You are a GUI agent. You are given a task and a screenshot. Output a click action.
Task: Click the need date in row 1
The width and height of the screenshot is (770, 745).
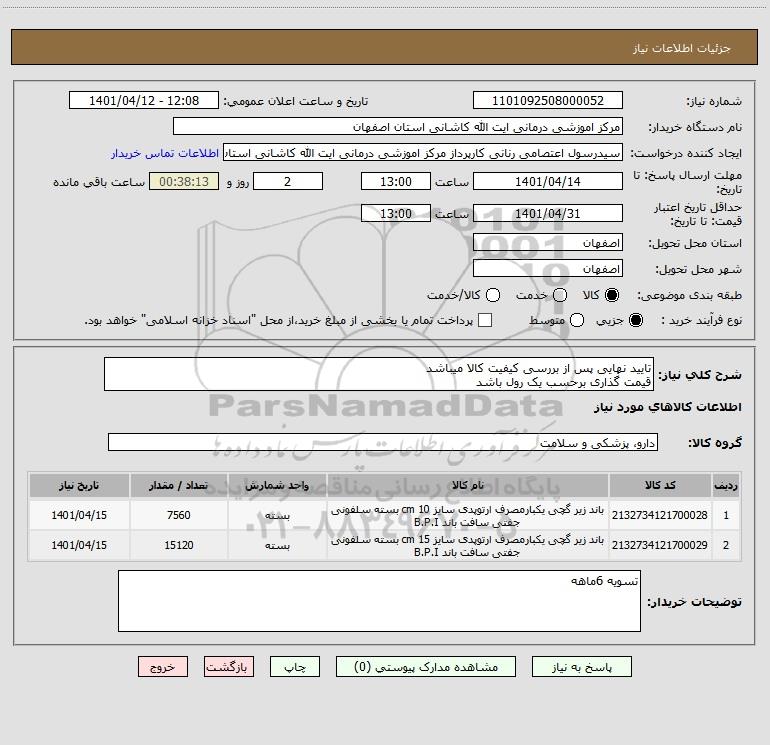point(79,515)
